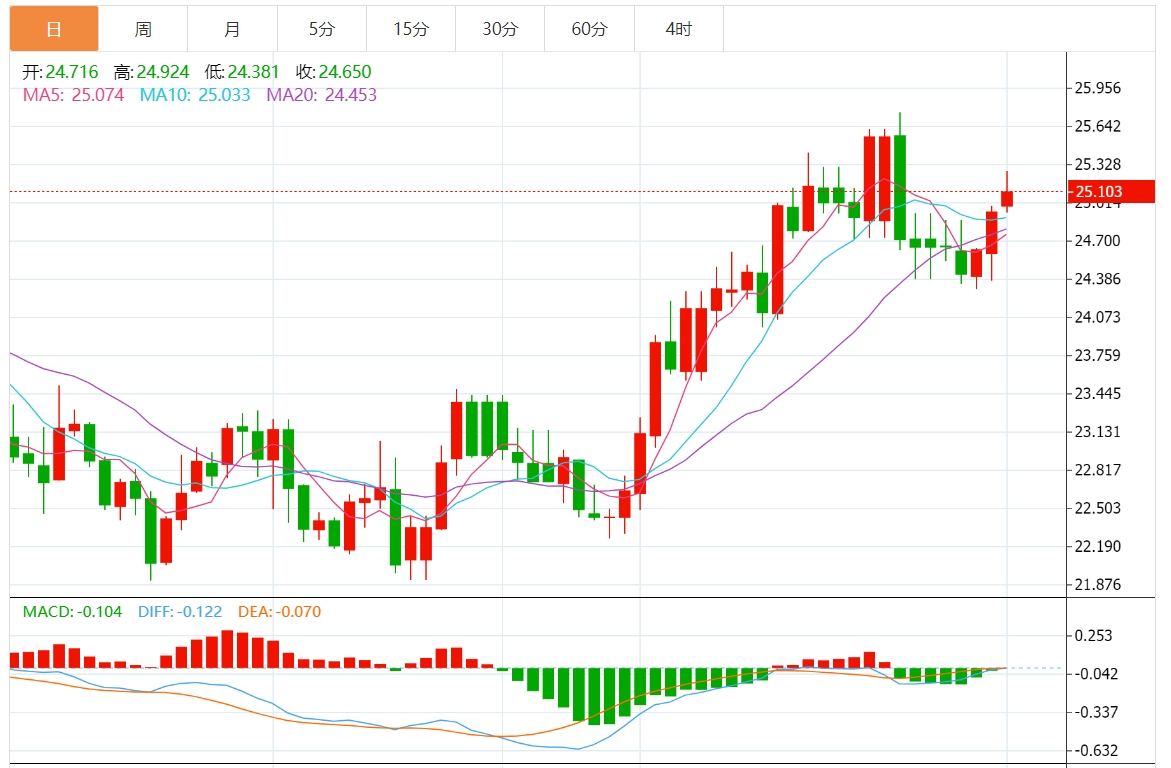Viewport: 1171px width, 768px height.
Task: Click the 22.190 price axis label
Action: point(1097,546)
